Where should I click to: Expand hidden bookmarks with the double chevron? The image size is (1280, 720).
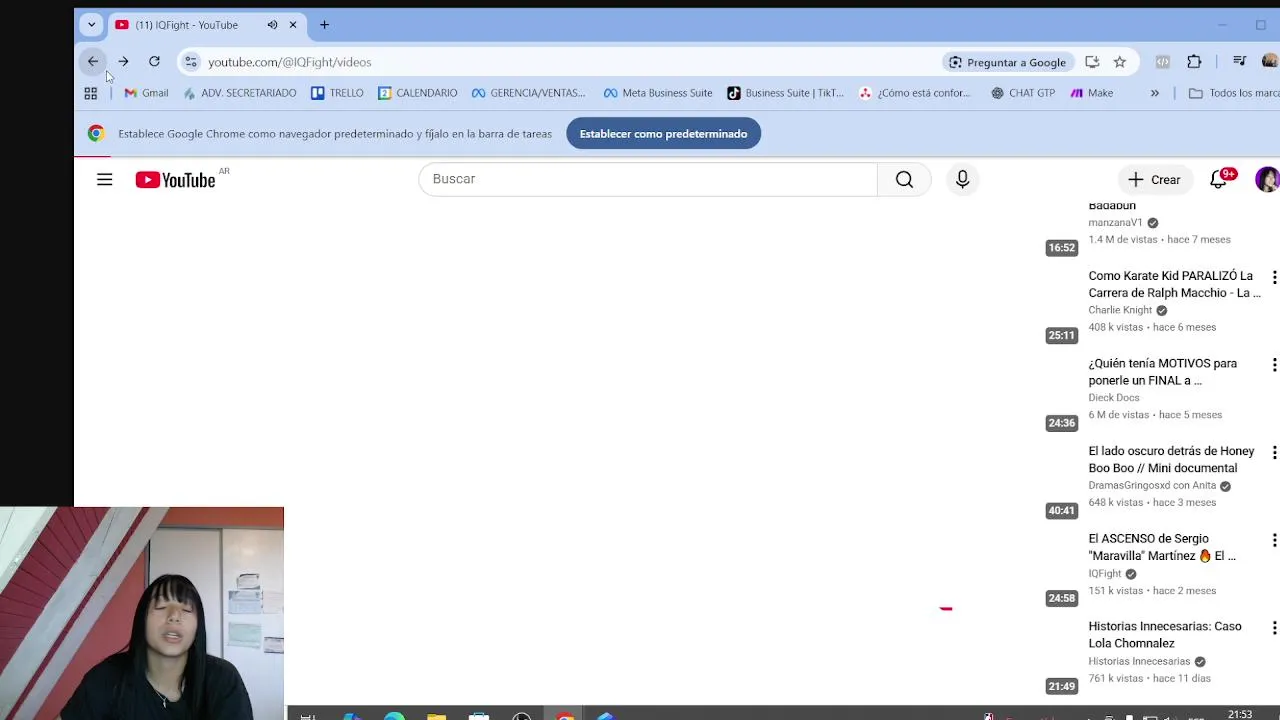(x=1155, y=93)
